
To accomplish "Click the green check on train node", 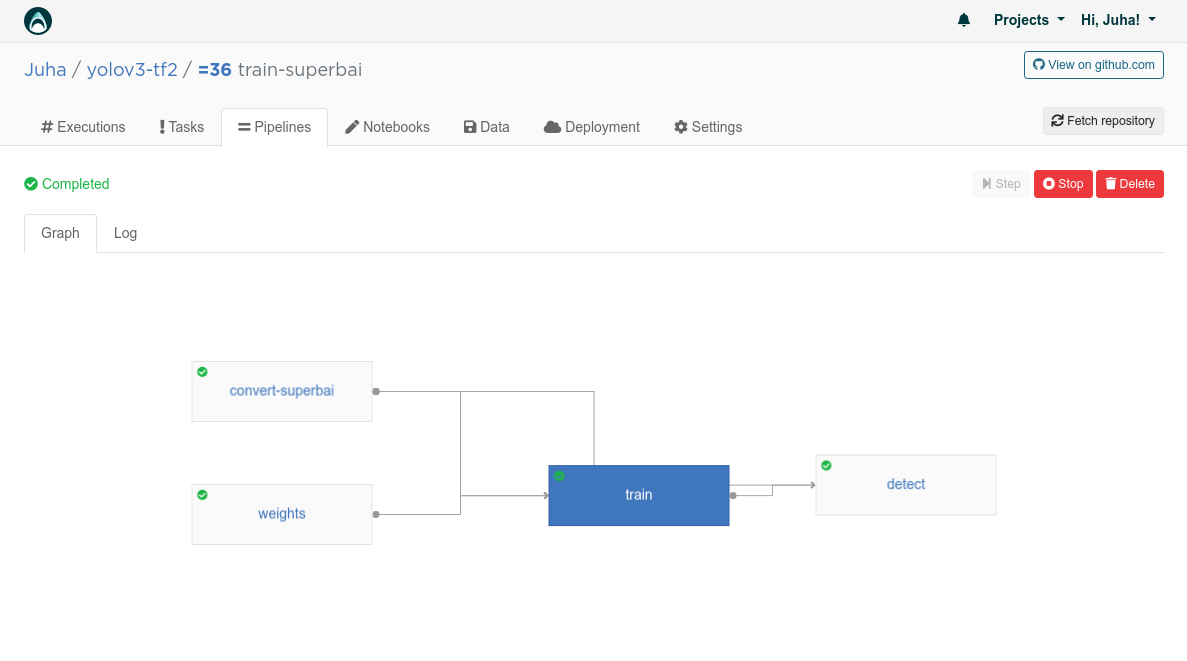I will [559, 476].
